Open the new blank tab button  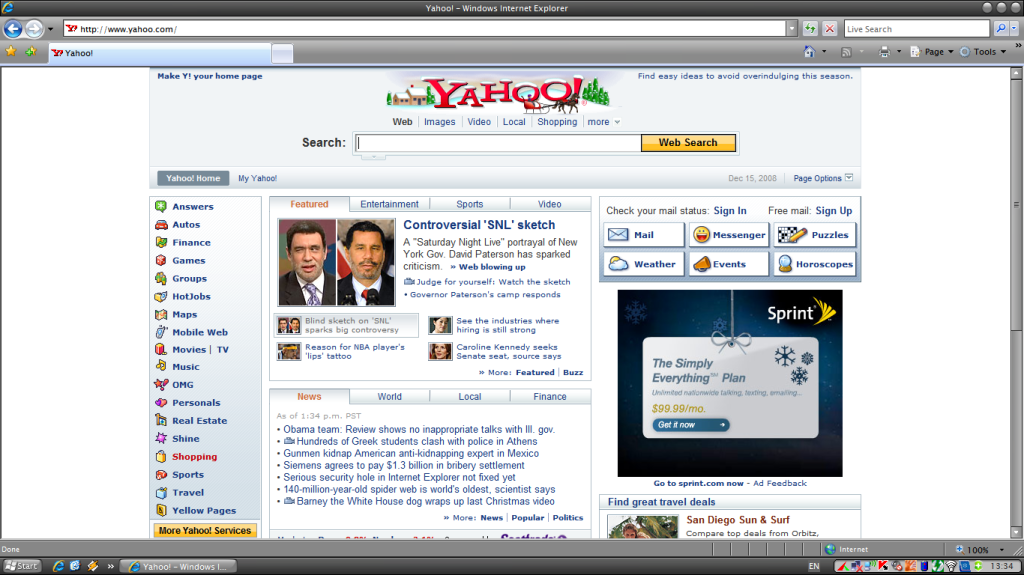(282, 54)
